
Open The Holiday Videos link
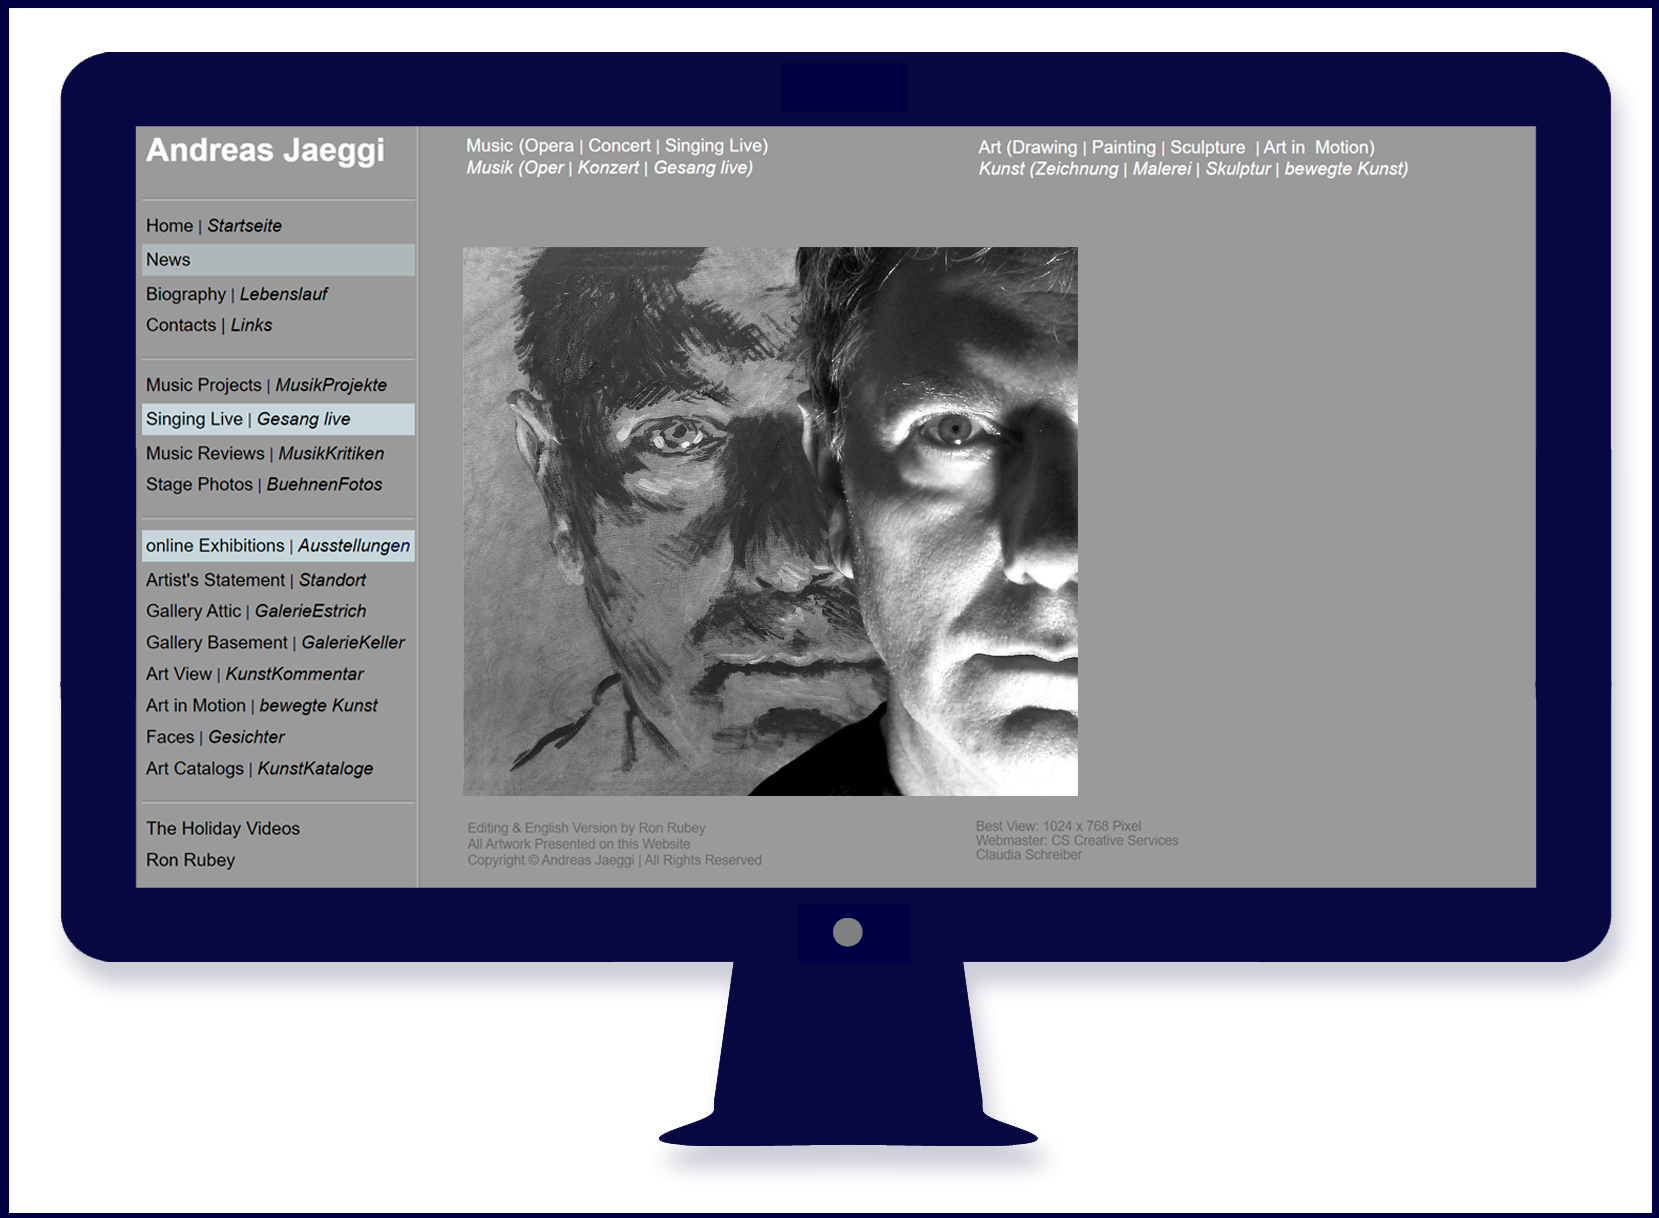coord(223,829)
